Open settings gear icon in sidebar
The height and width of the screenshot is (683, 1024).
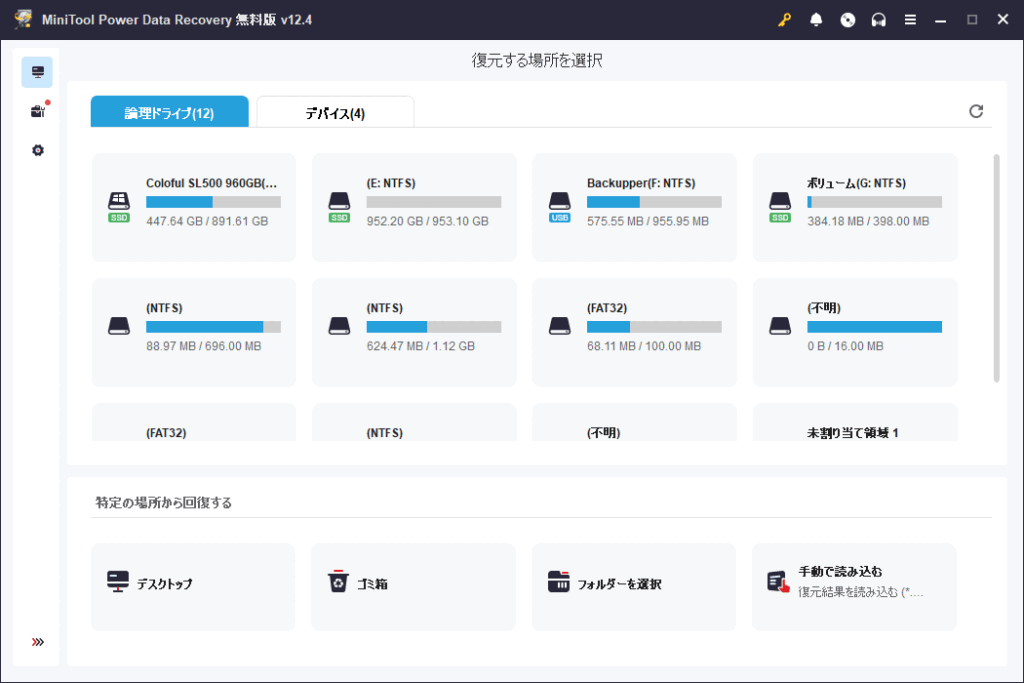pyautogui.click(x=37, y=150)
